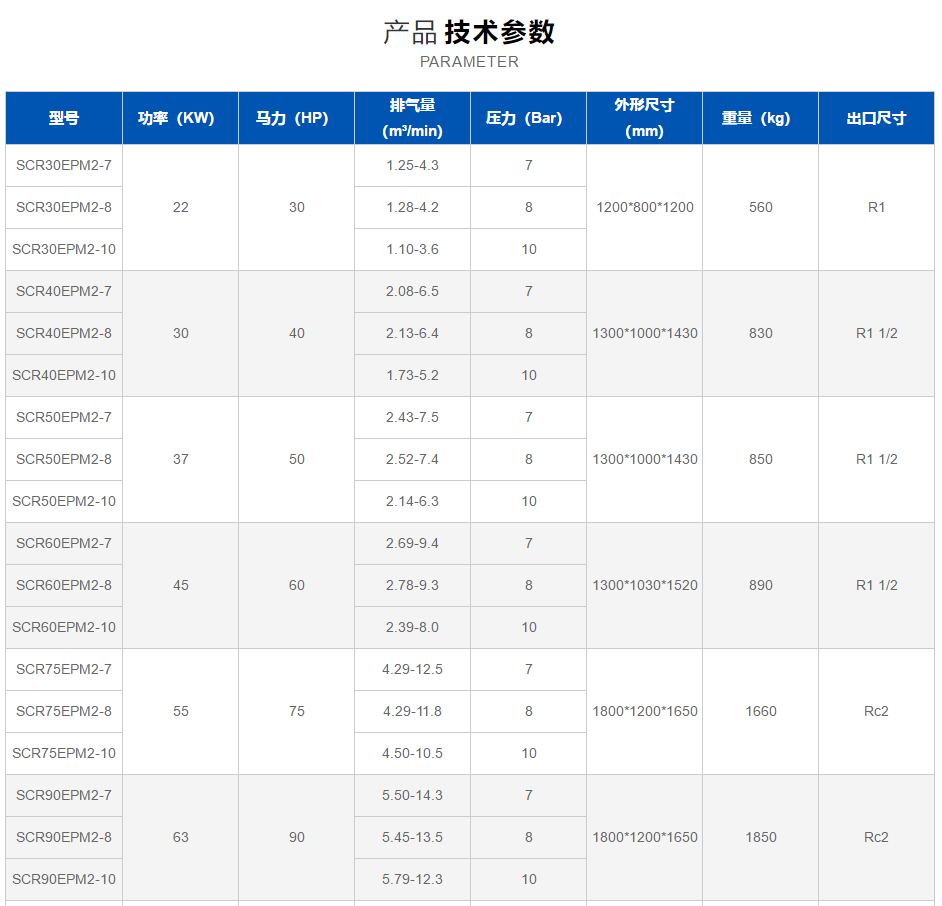The image size is (942, 906).
Task: Select the 马力 (HP) header cell
Action: 296,118
